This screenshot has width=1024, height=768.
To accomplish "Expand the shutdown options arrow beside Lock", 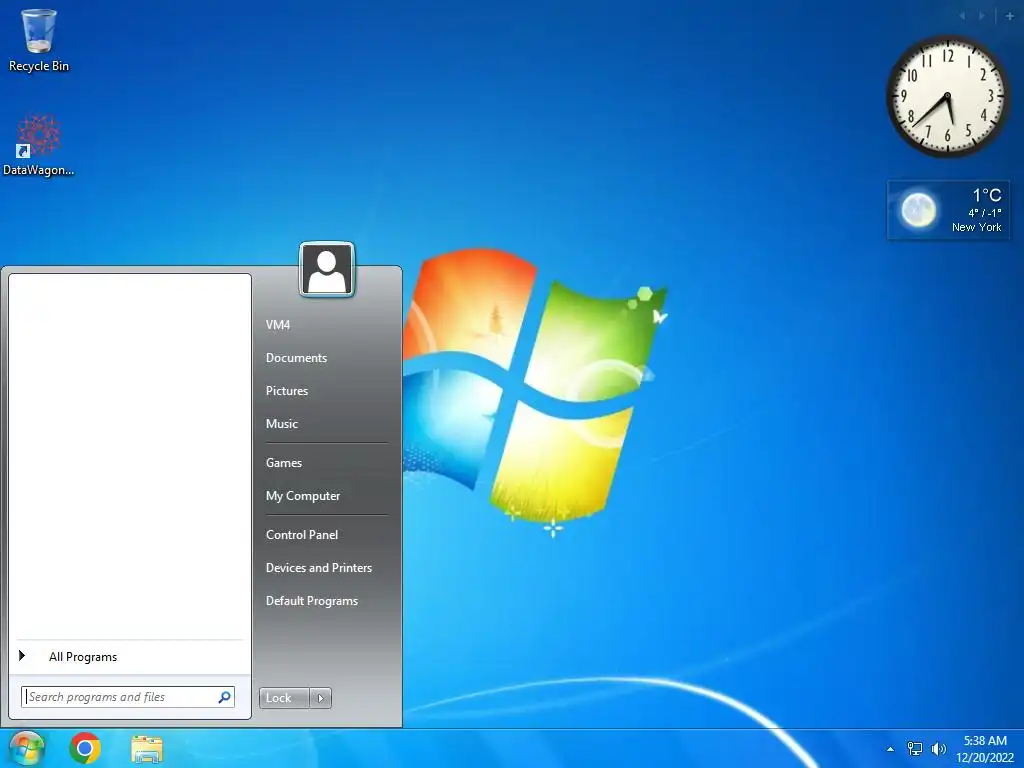I will [320, 698].
